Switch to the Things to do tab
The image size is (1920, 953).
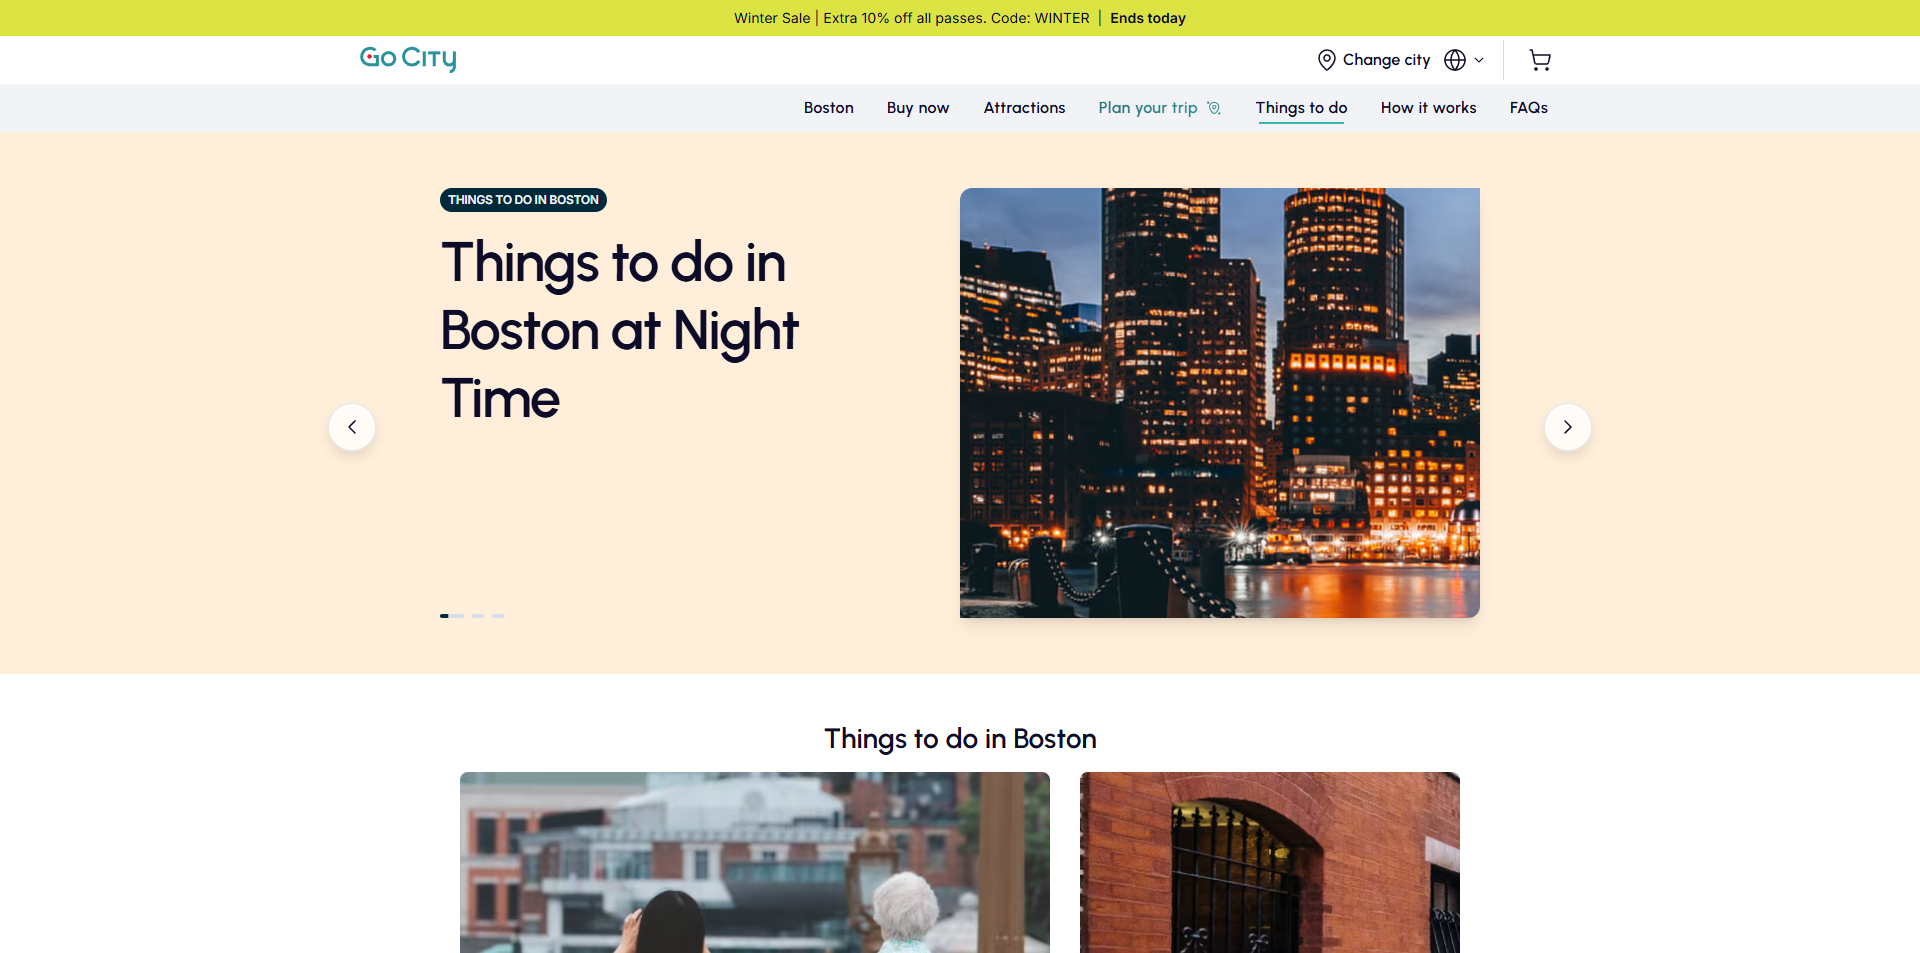pyautogui.click(x=1301, y=107)
